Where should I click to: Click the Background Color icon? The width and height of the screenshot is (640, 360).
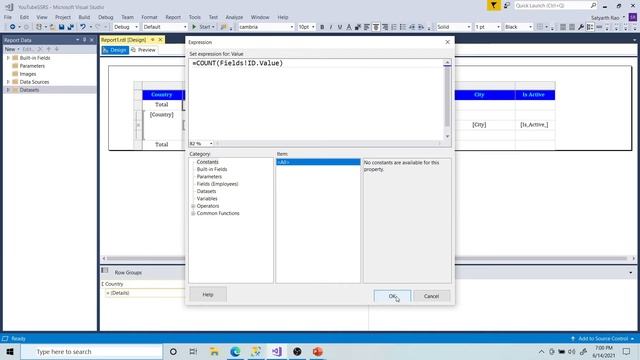click(x=358, y=27)
